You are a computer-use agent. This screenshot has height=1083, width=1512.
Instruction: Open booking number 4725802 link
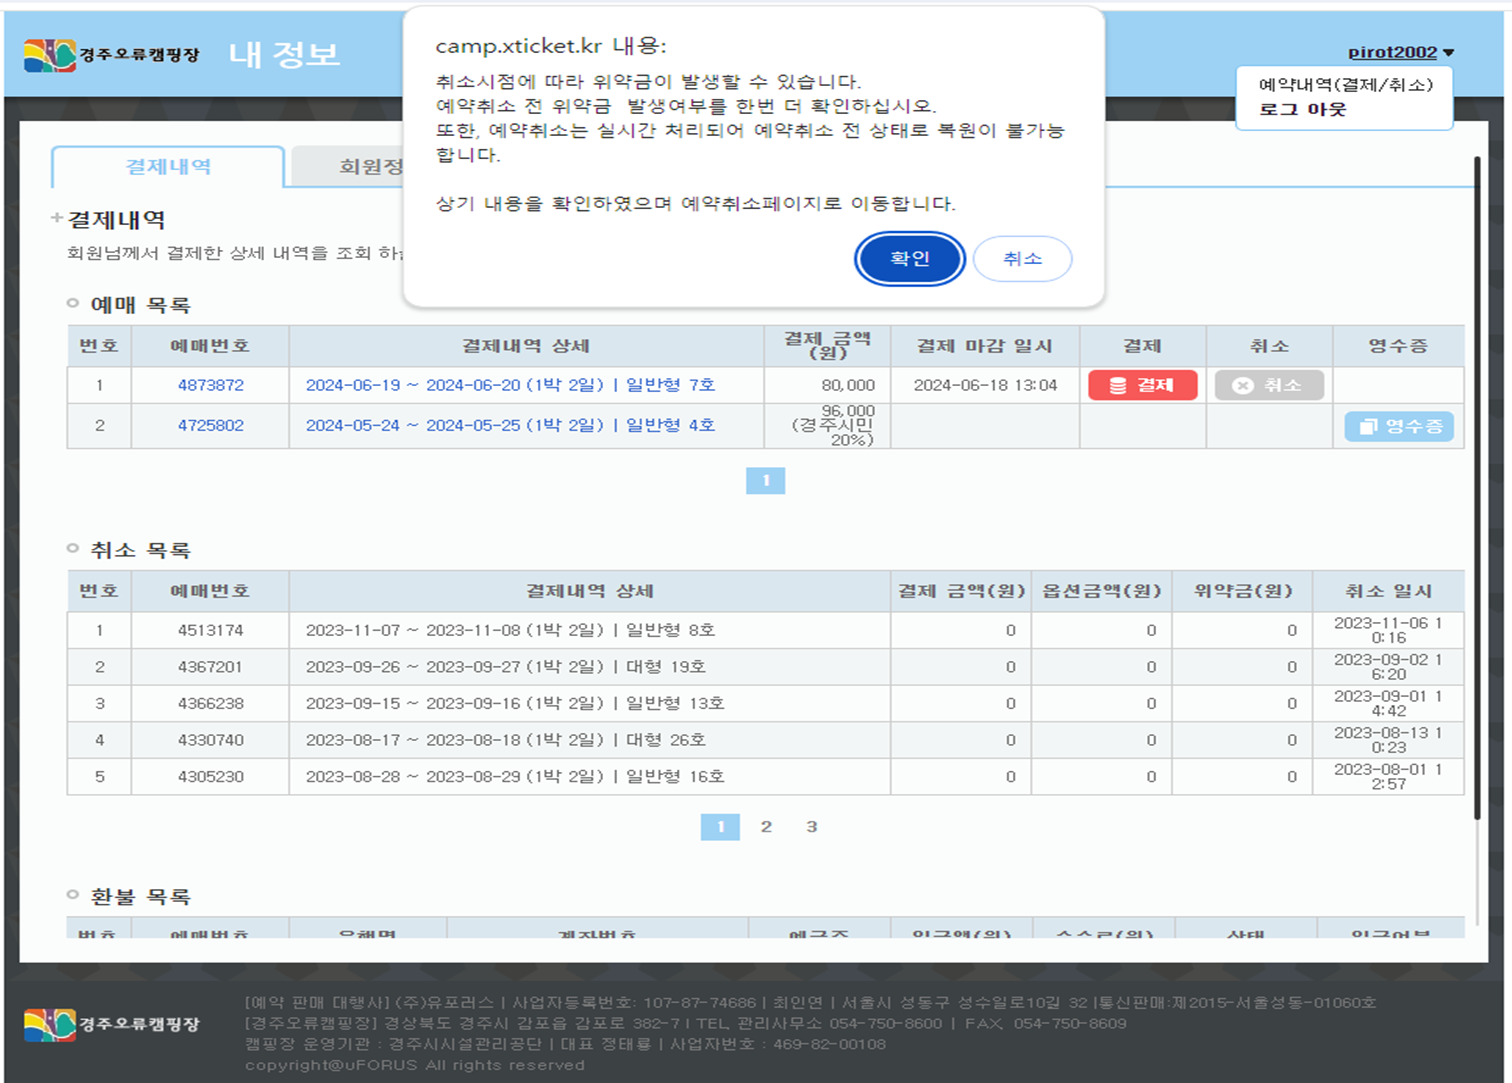click(x=210, y=425)
